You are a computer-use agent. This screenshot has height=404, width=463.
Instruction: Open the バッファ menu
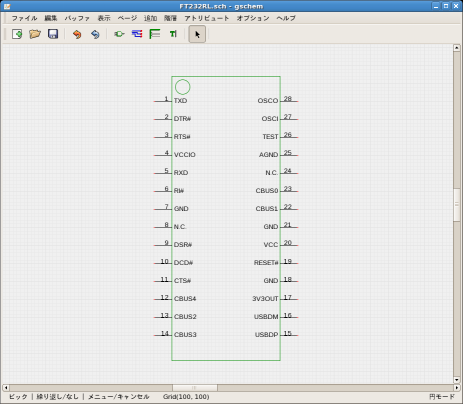77,18
